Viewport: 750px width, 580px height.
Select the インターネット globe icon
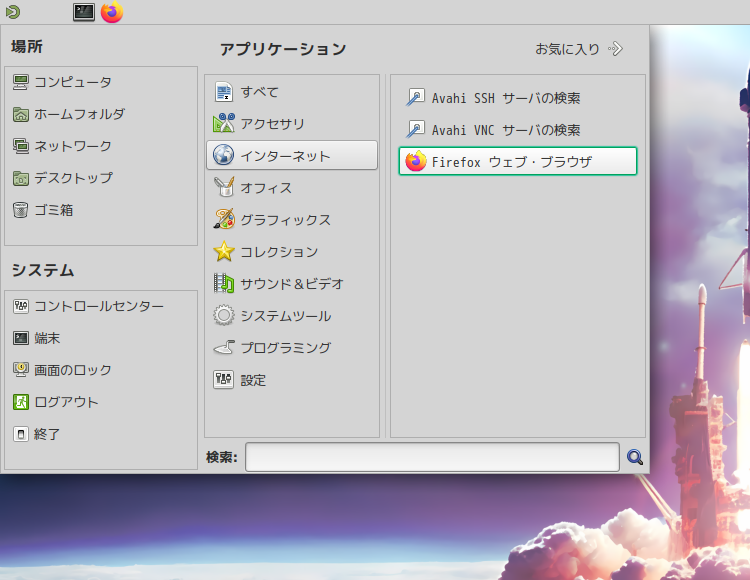223,155
